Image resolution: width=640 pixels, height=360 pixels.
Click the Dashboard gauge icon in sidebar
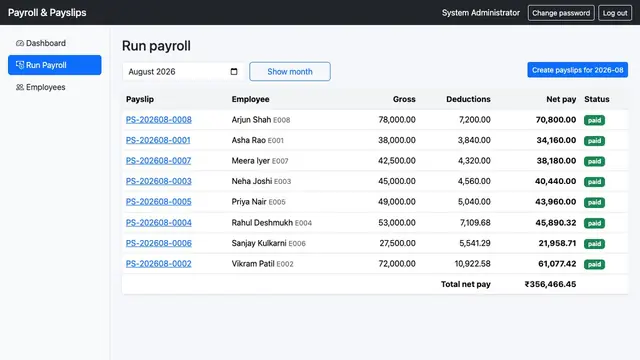click(20, 43)
